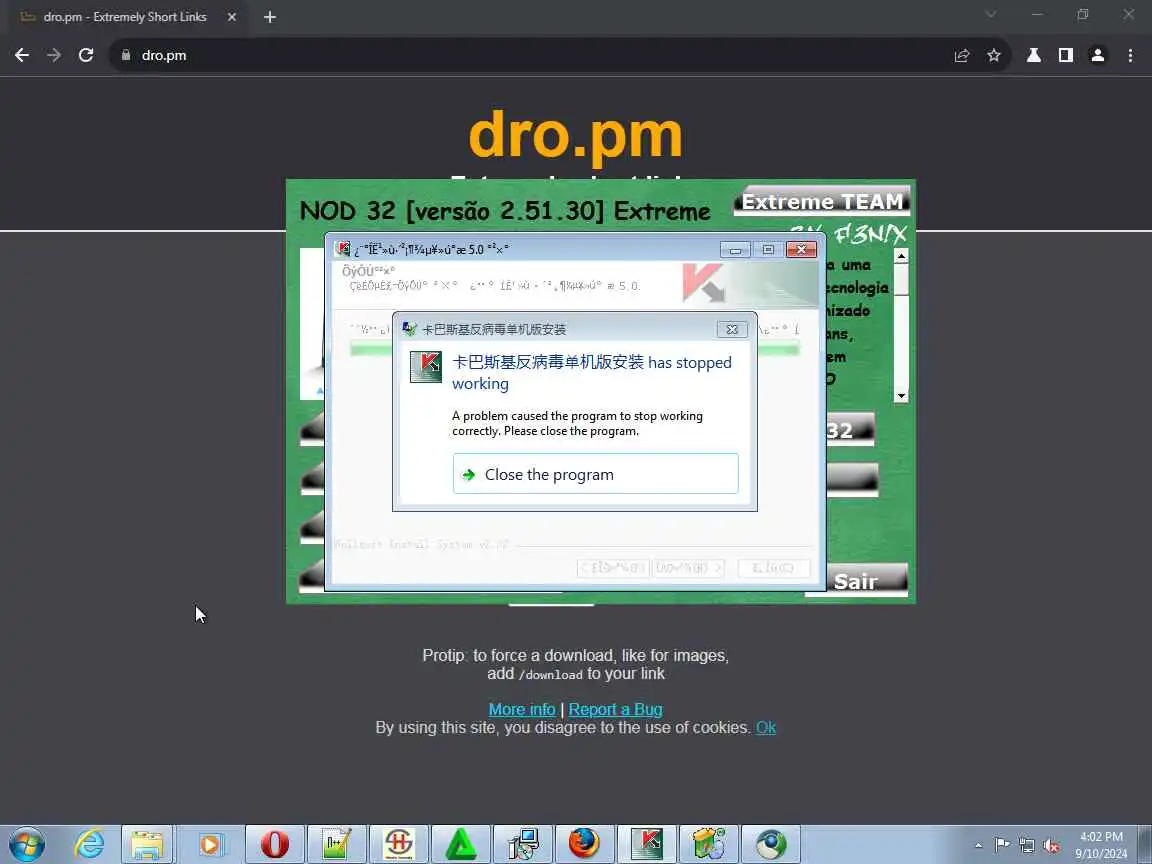Open the network tray icon
1152x864 pixels.
point(1027,845)
